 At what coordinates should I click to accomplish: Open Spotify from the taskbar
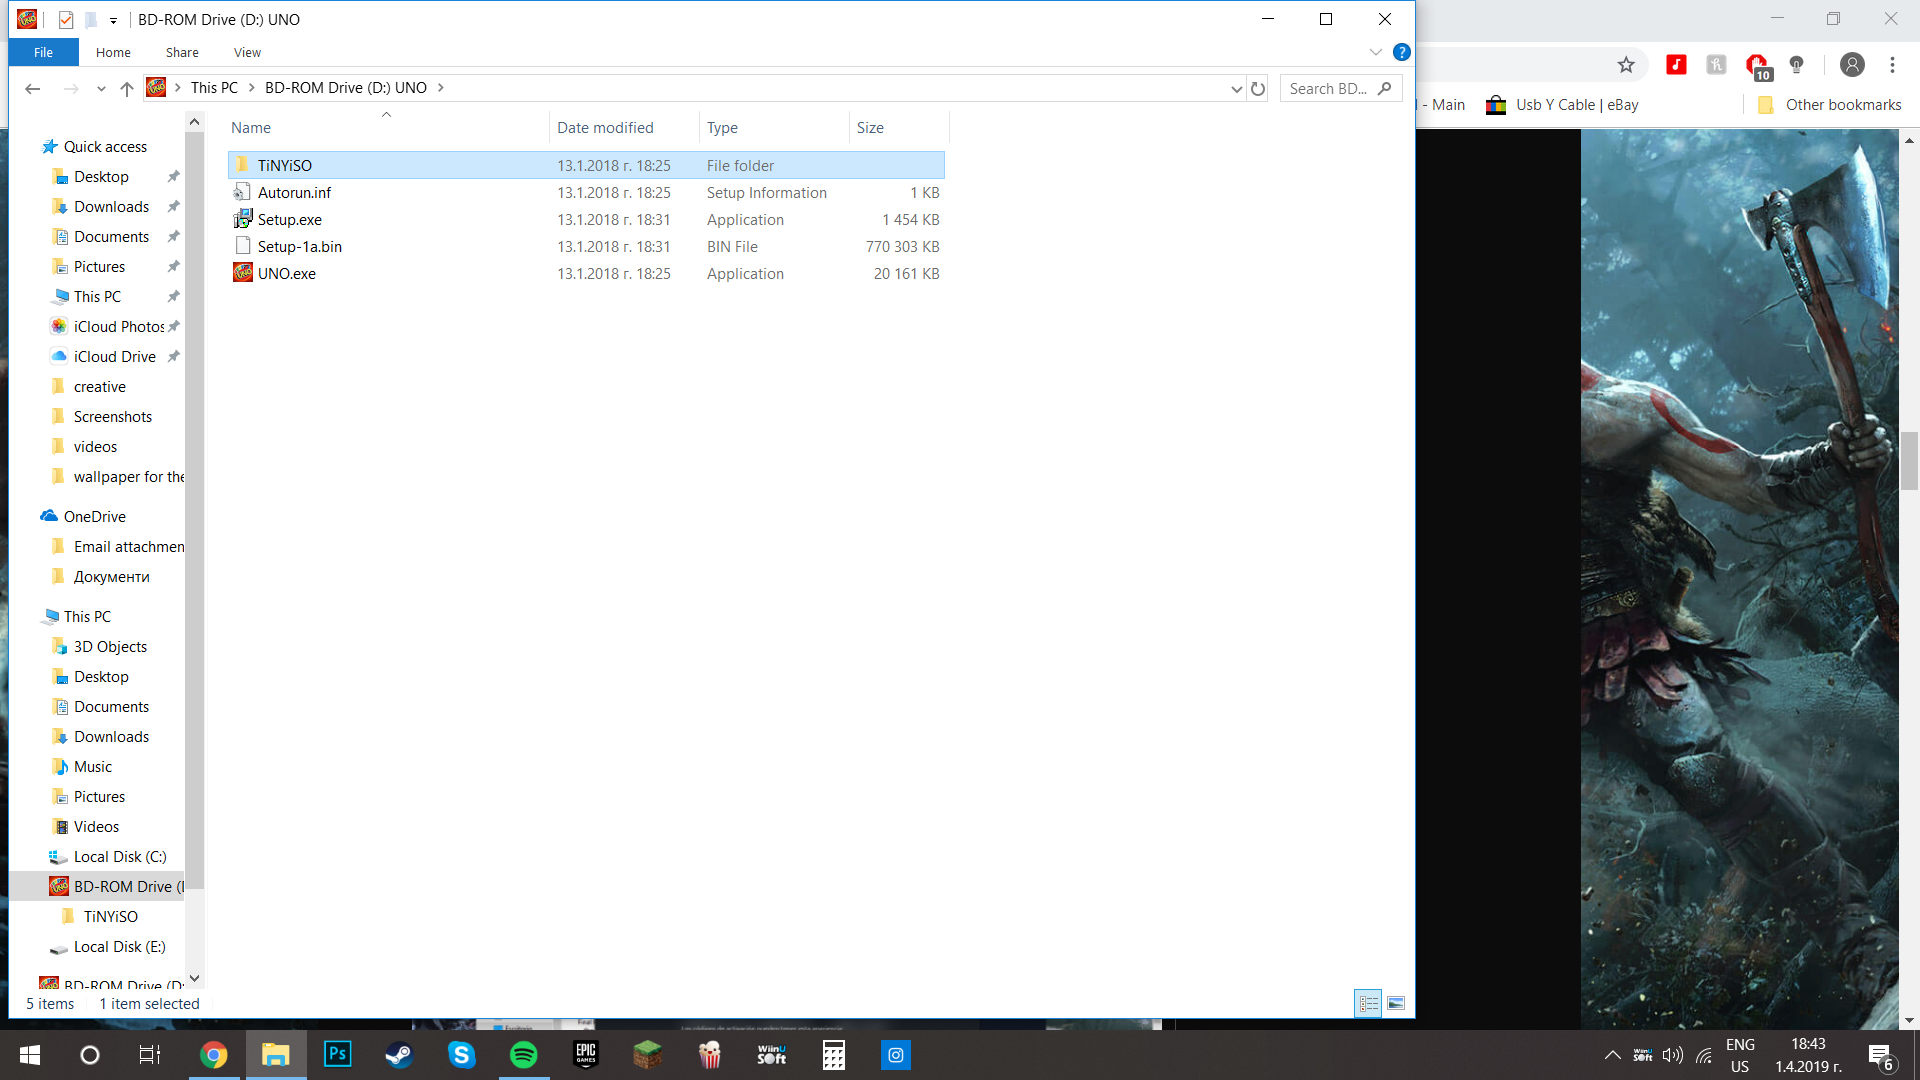tap(524, 1054)
